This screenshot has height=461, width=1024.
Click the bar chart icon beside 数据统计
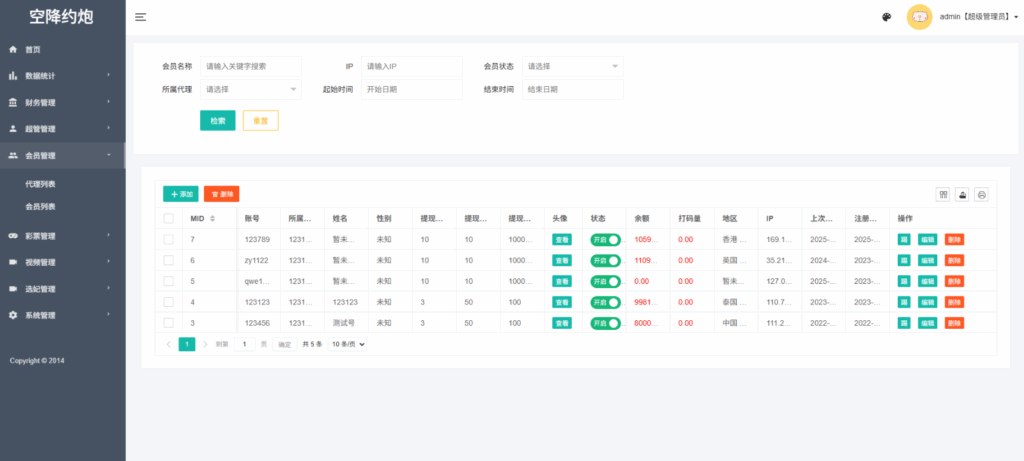12,76
